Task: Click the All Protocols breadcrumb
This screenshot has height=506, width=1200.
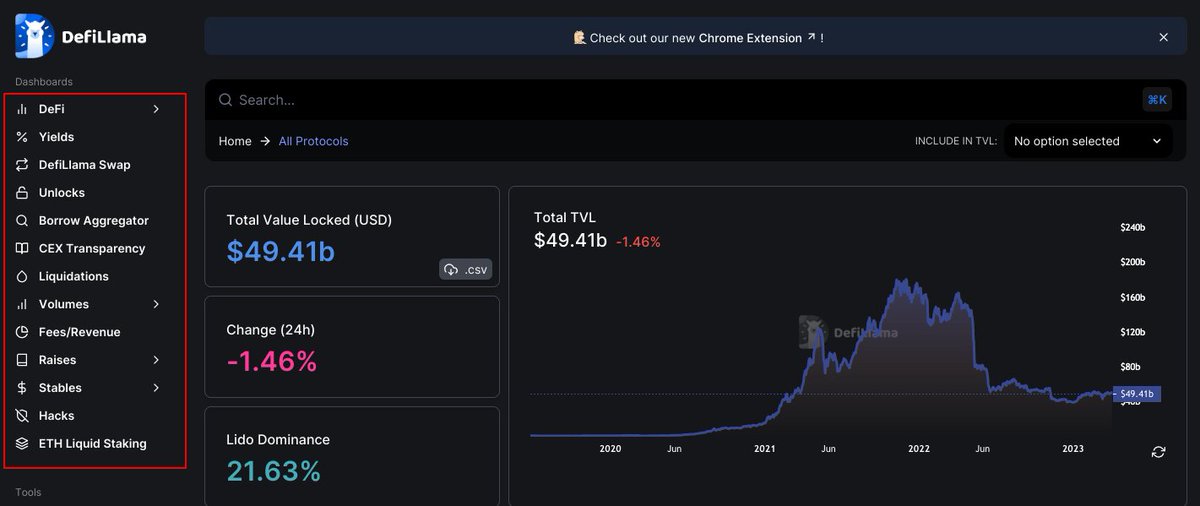Action: (314, 141)
